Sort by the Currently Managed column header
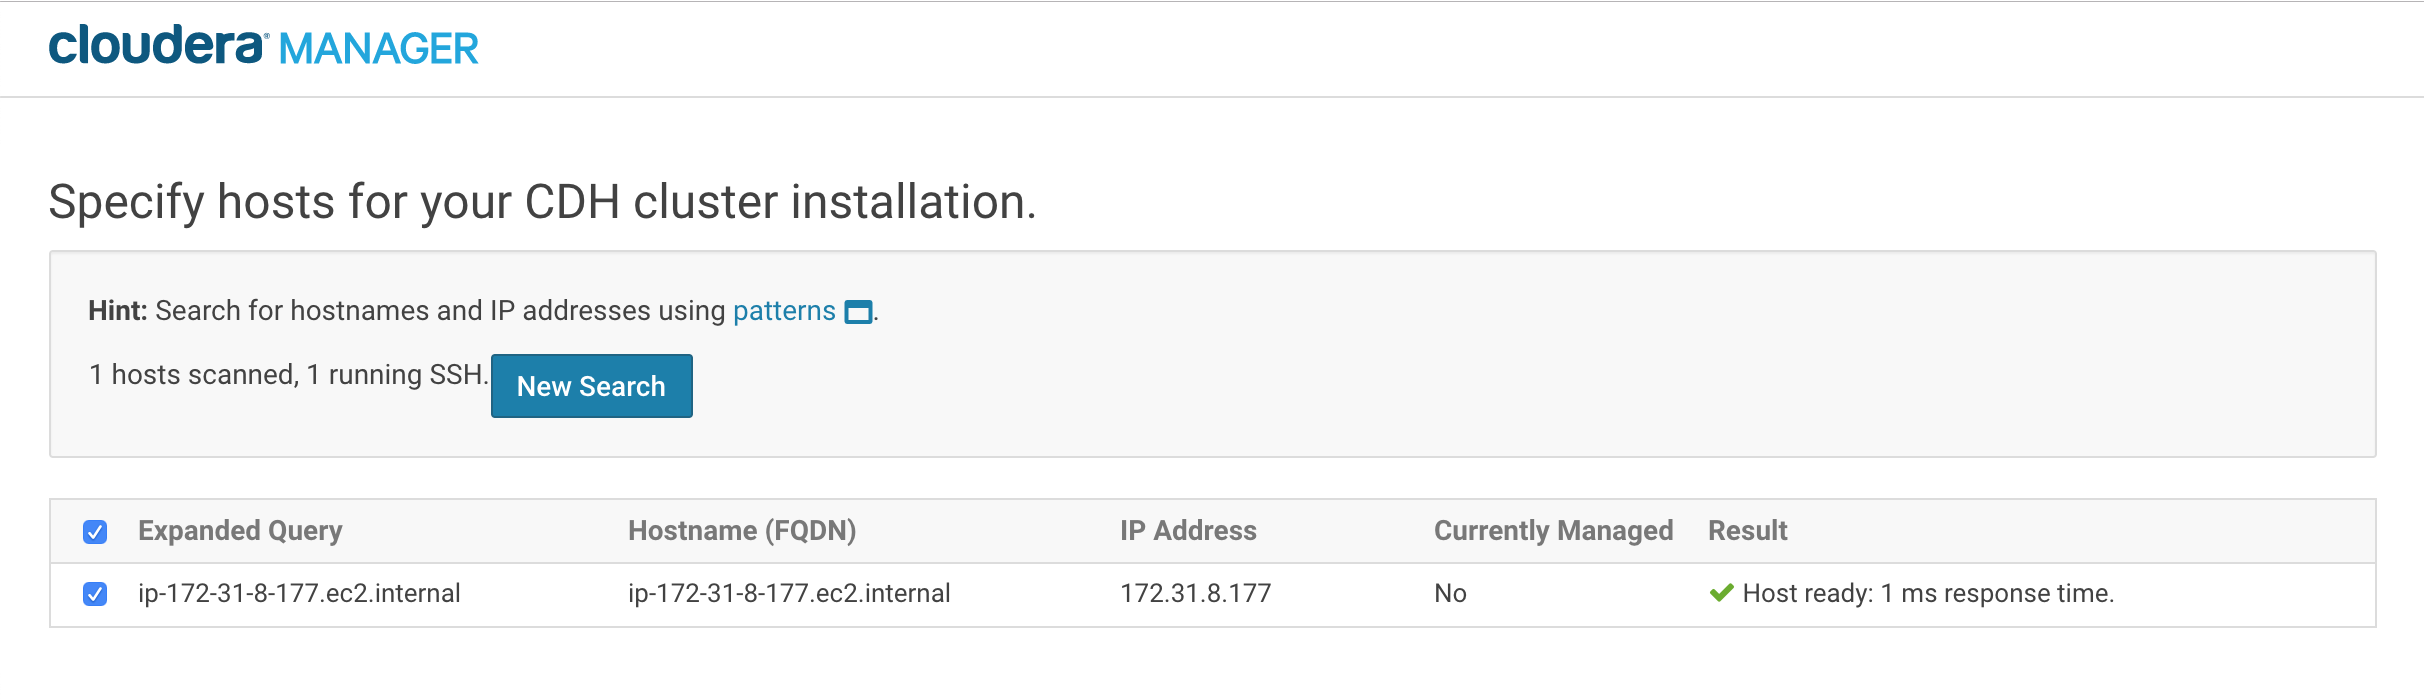 tap(1553, 531)
